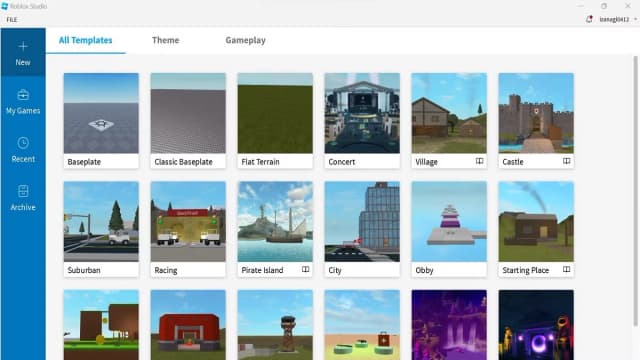Switch to the Gameplay tab
Image resolution: width=640 pixels, height=360 pixels.
point(246,40)
